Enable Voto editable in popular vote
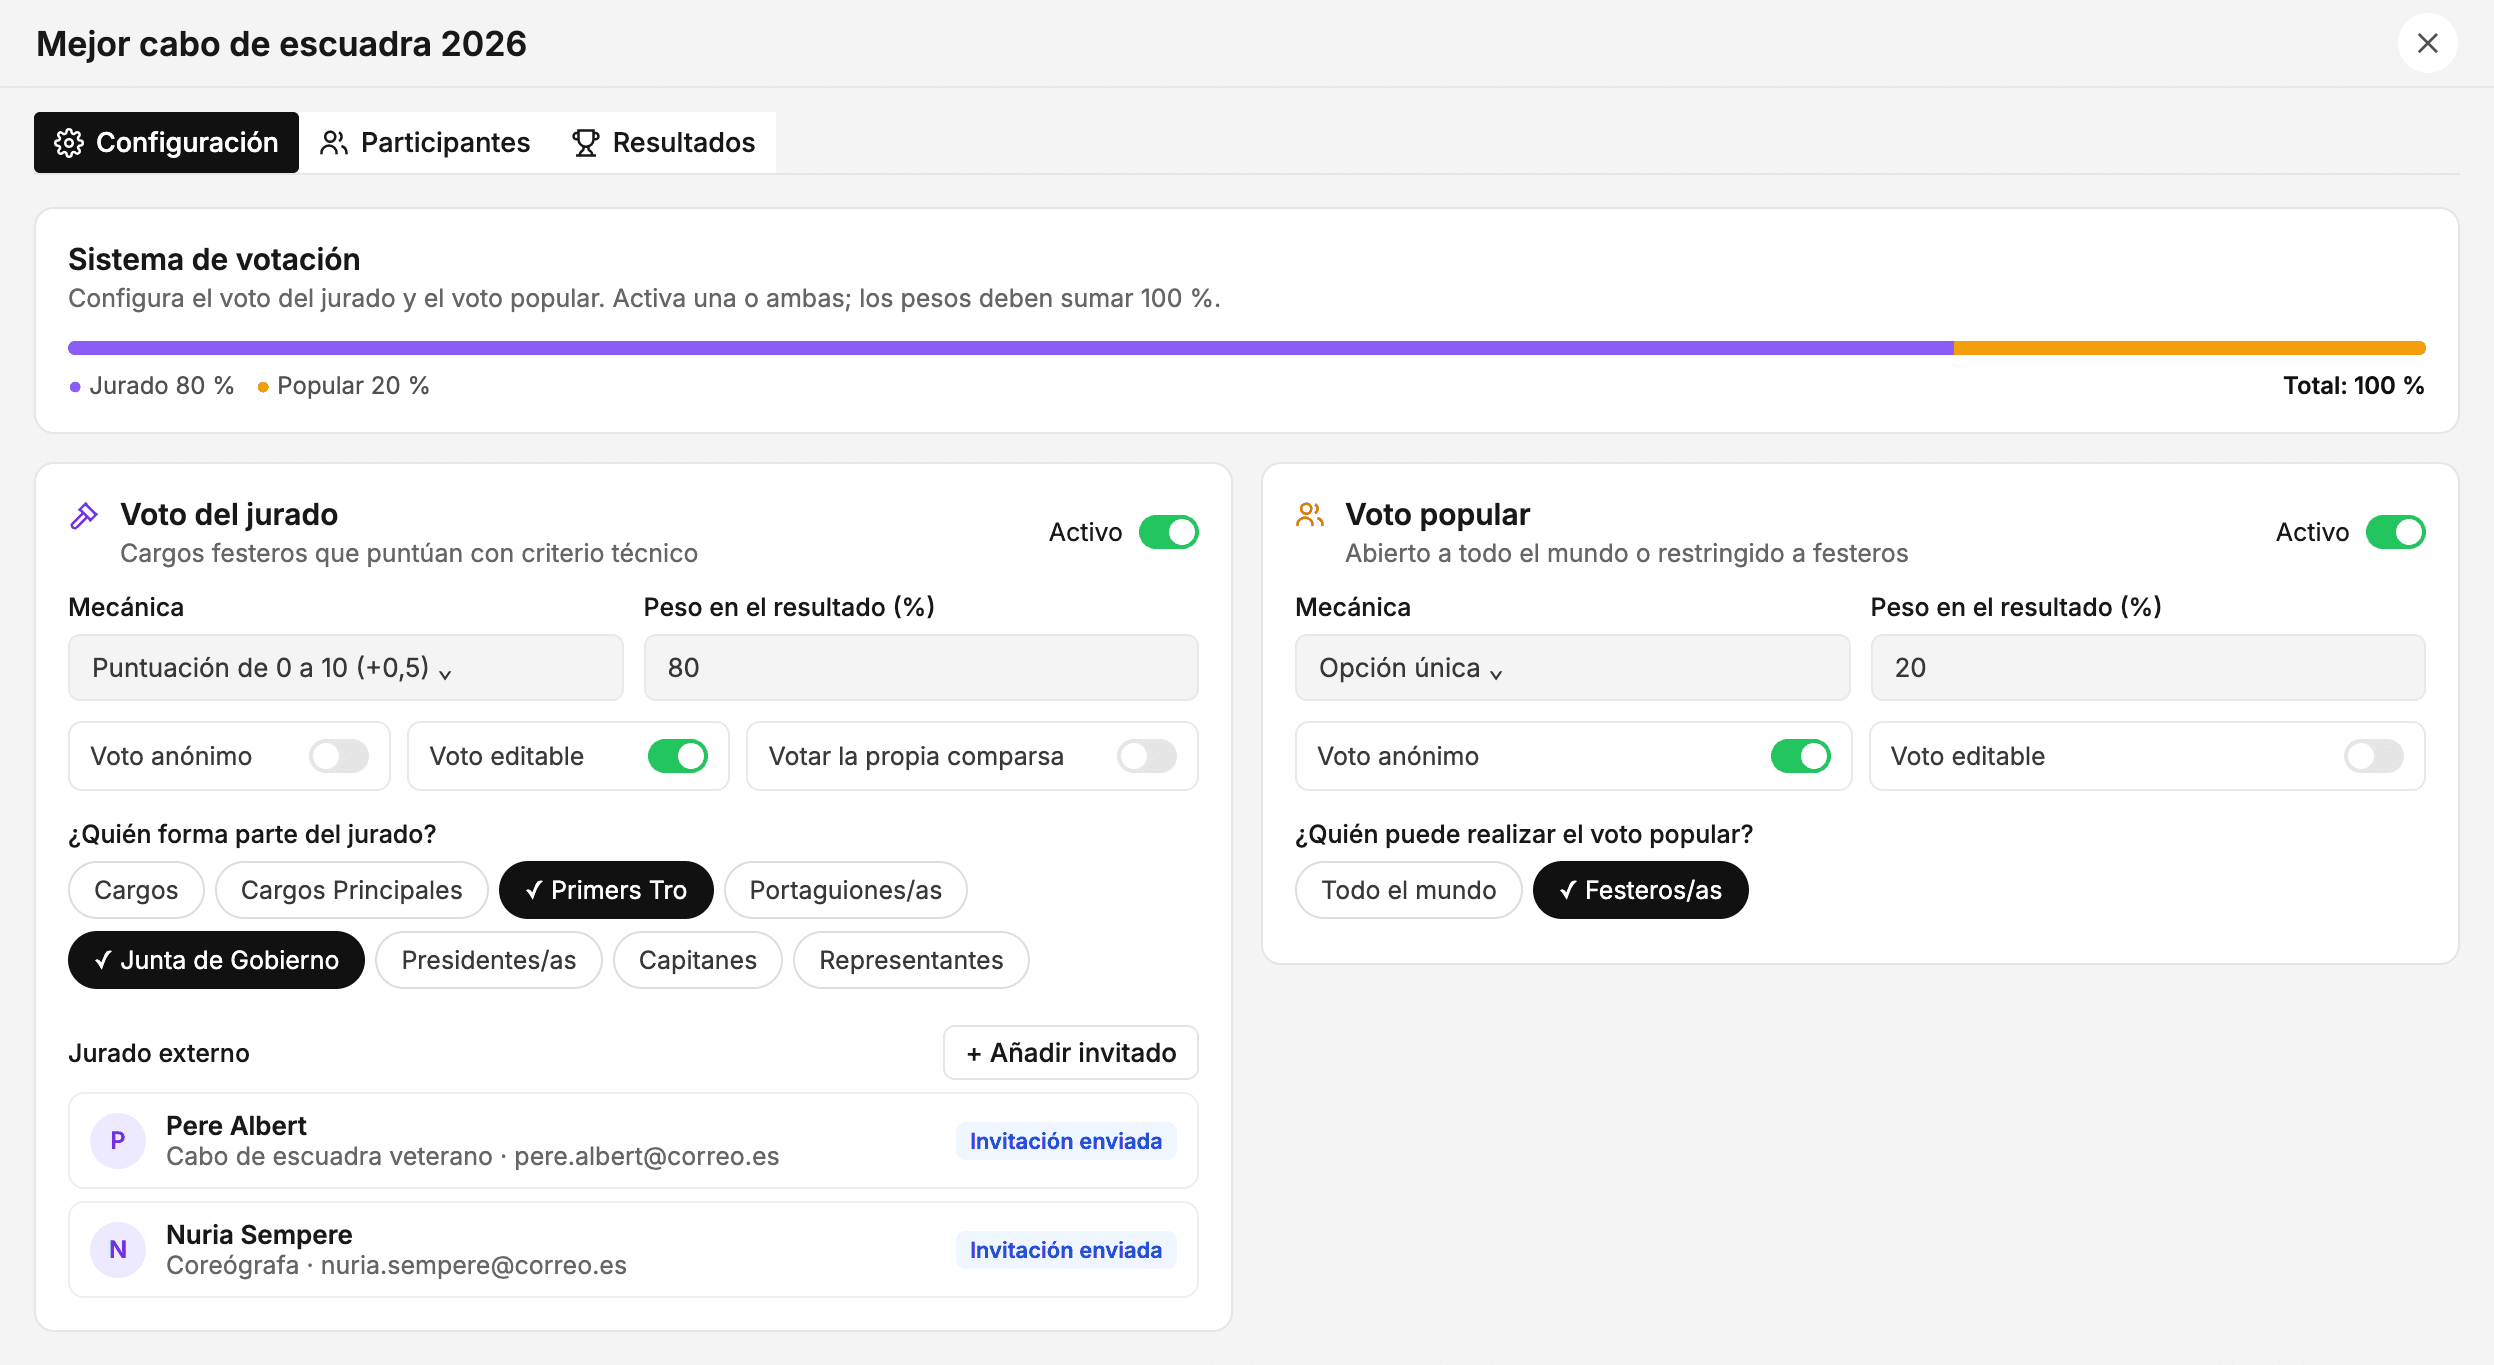Image resolution: width=2494 pixels, height=1365 pixels. point(2374,756)
